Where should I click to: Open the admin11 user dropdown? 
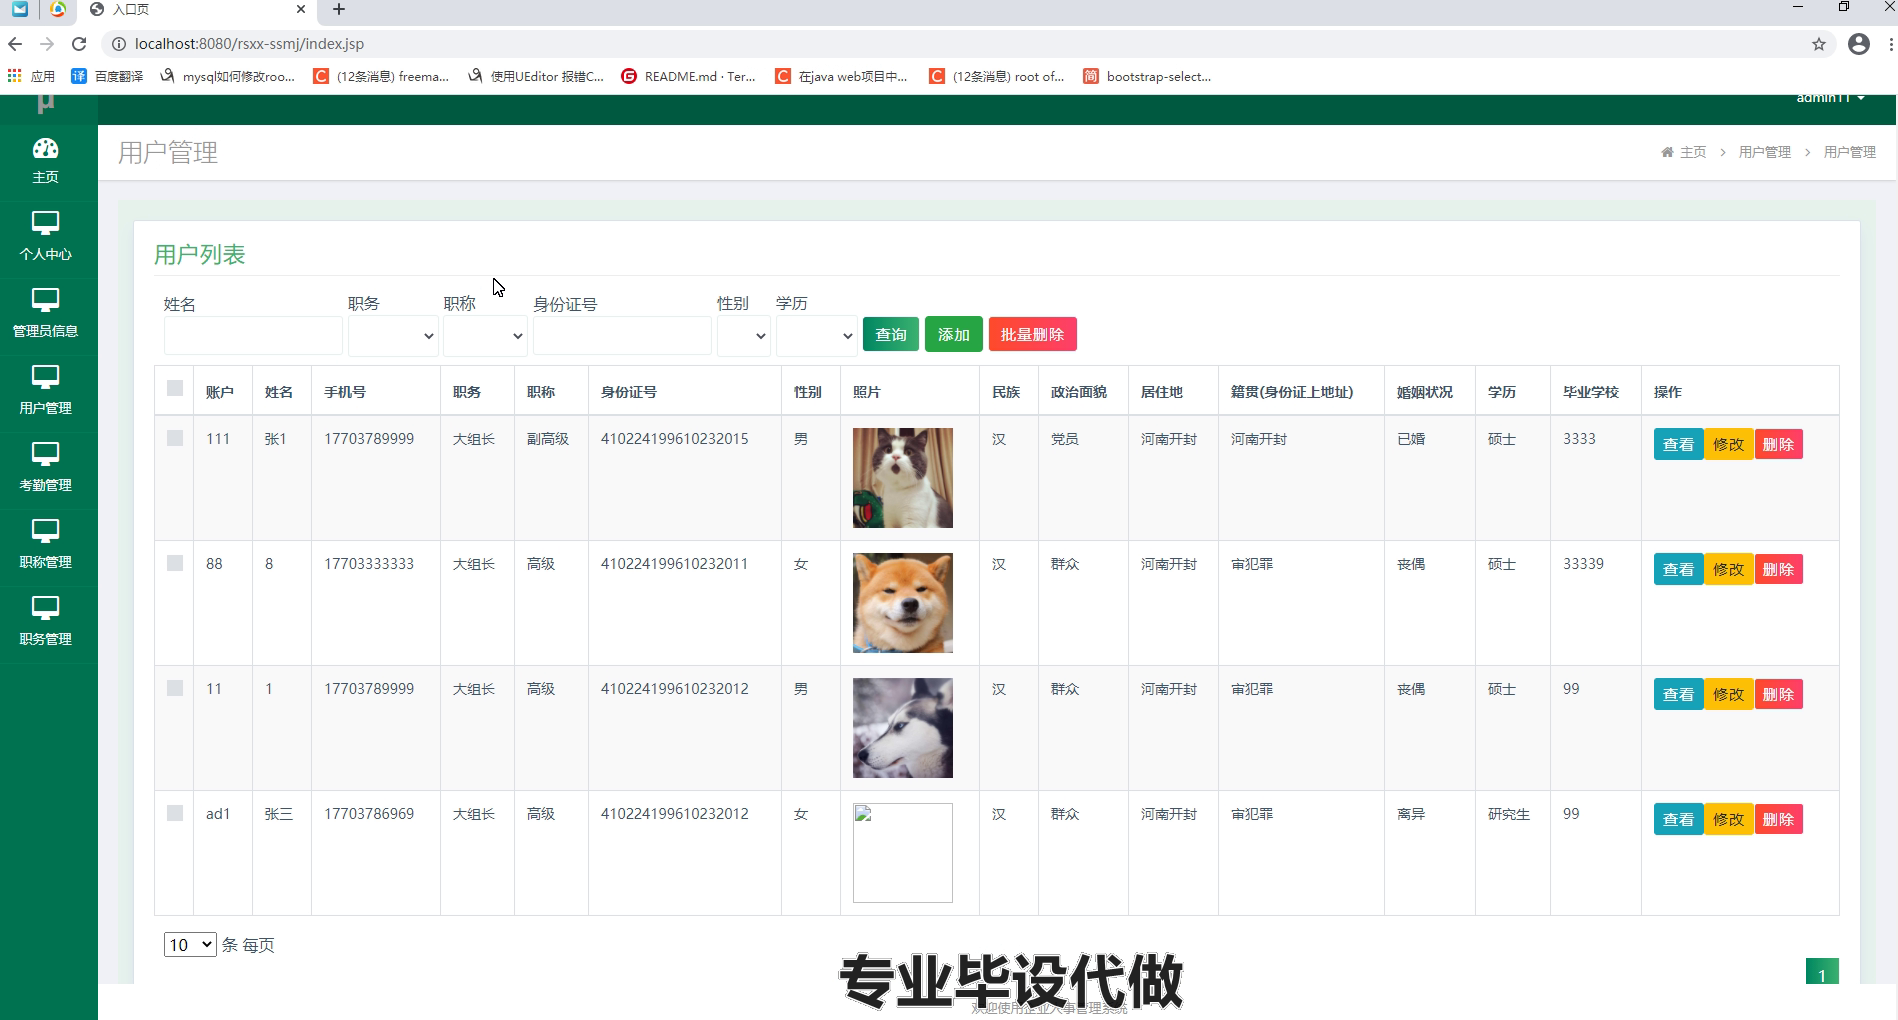1830,98
